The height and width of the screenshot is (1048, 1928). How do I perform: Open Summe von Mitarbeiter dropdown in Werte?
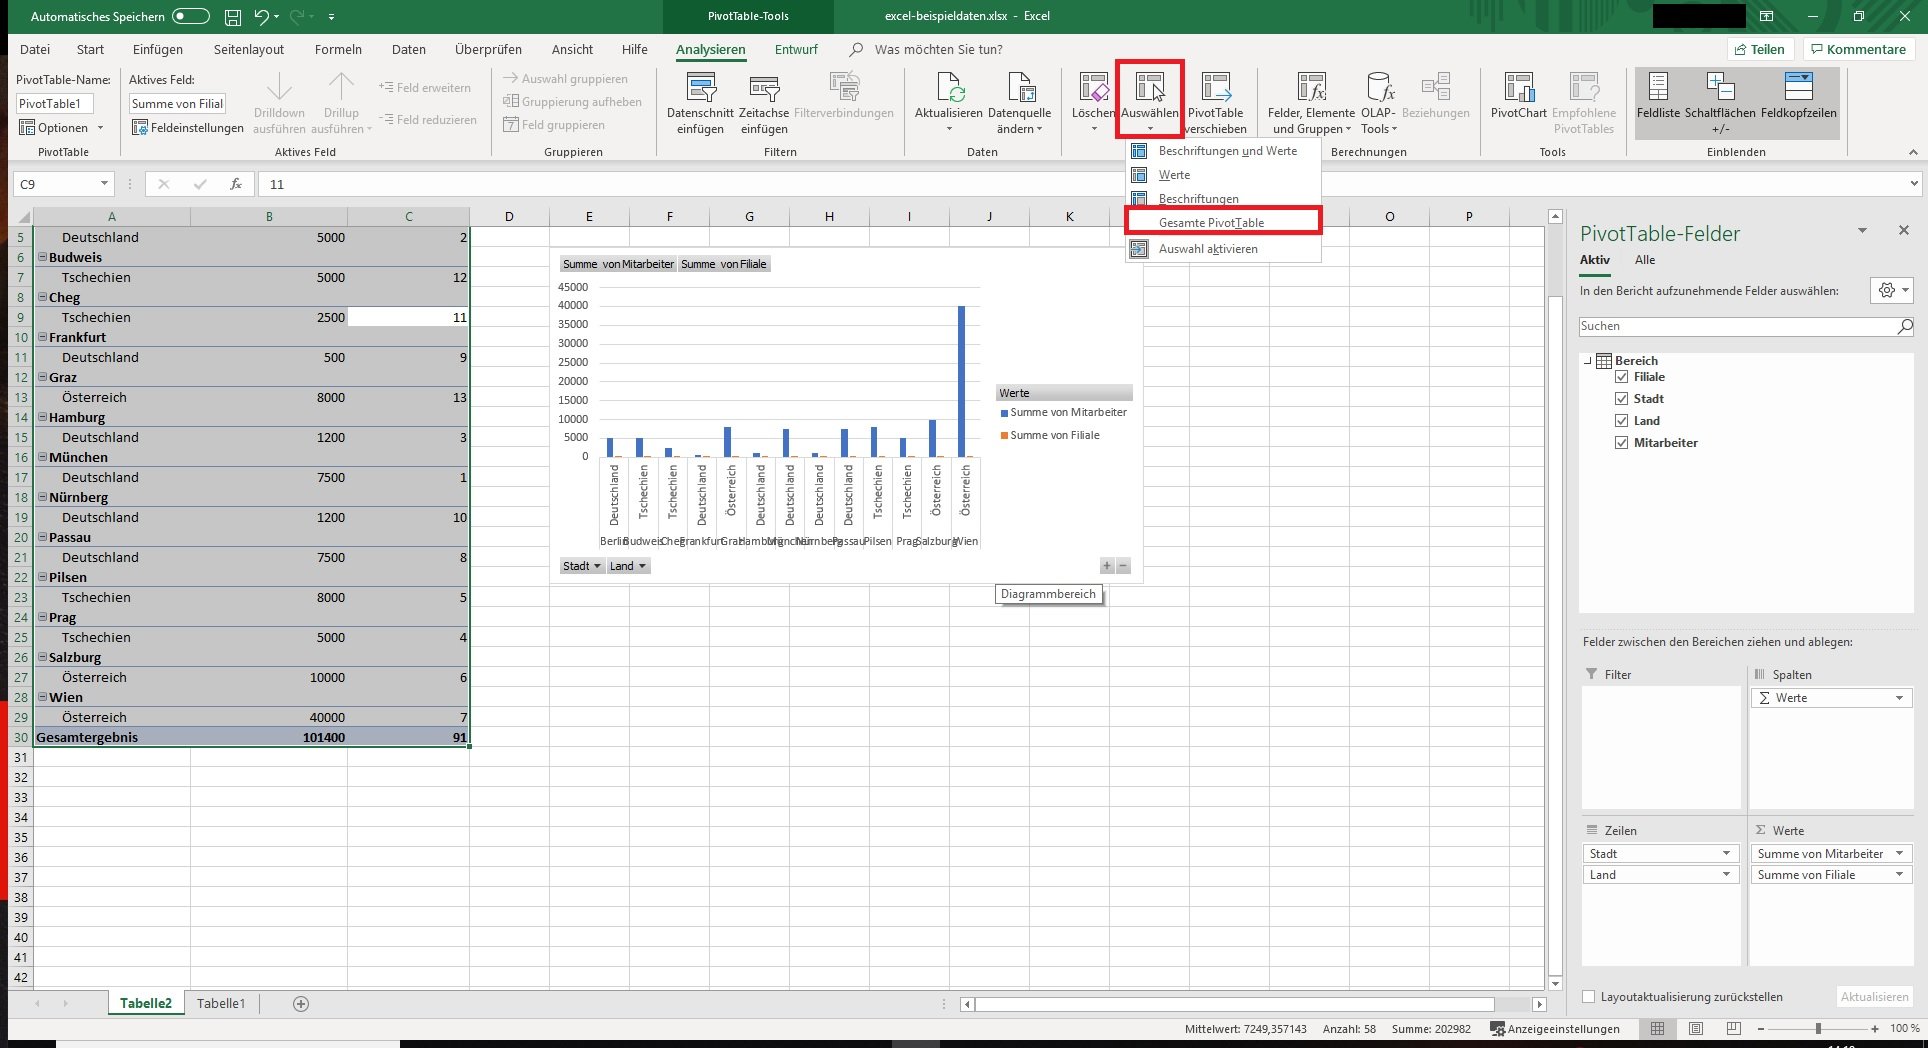pos(1899,854)
